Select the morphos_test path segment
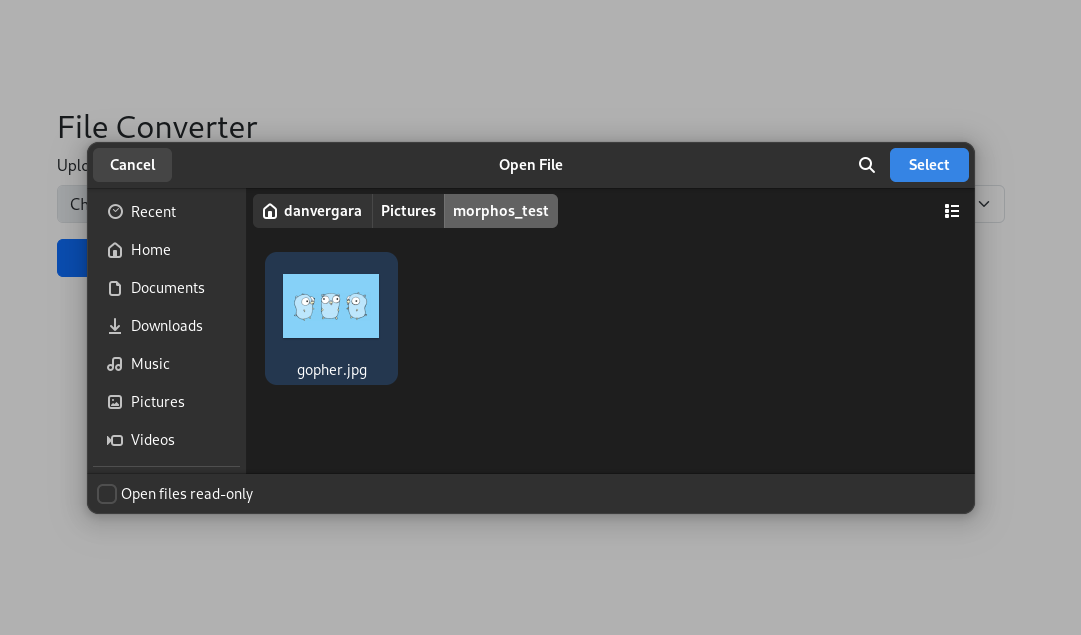 (501, 211)
